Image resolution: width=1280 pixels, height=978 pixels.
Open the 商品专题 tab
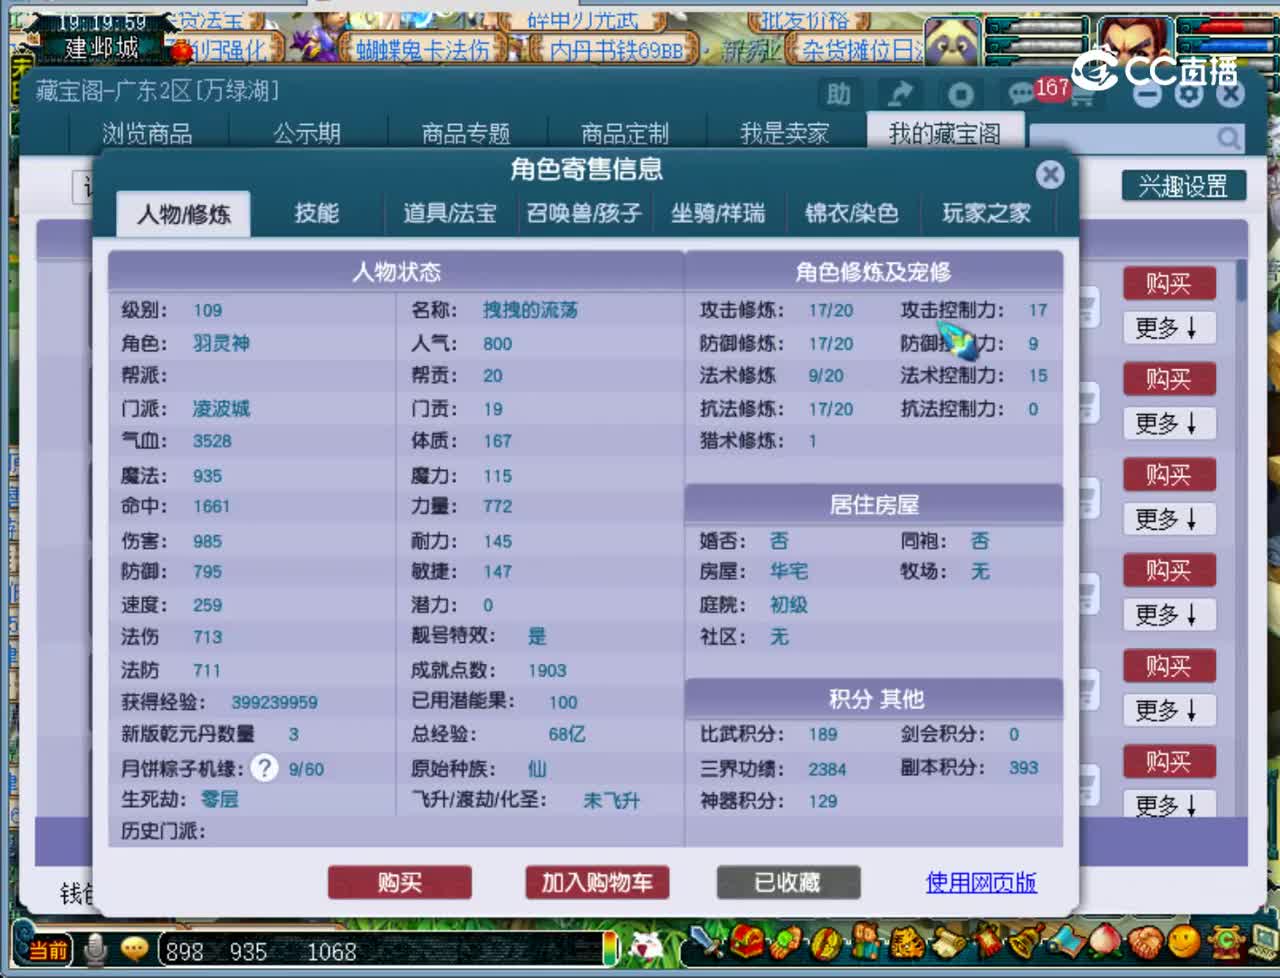tap(466, 133)
